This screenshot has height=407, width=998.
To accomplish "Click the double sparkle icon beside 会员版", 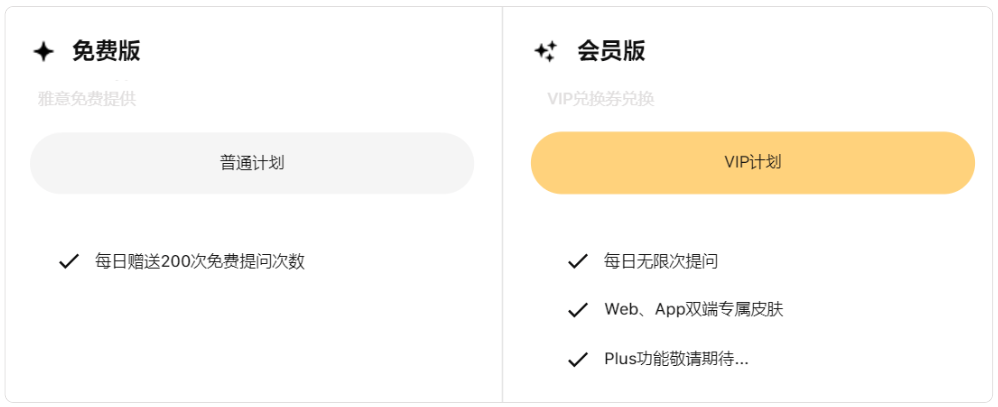I will coord(545,51).
